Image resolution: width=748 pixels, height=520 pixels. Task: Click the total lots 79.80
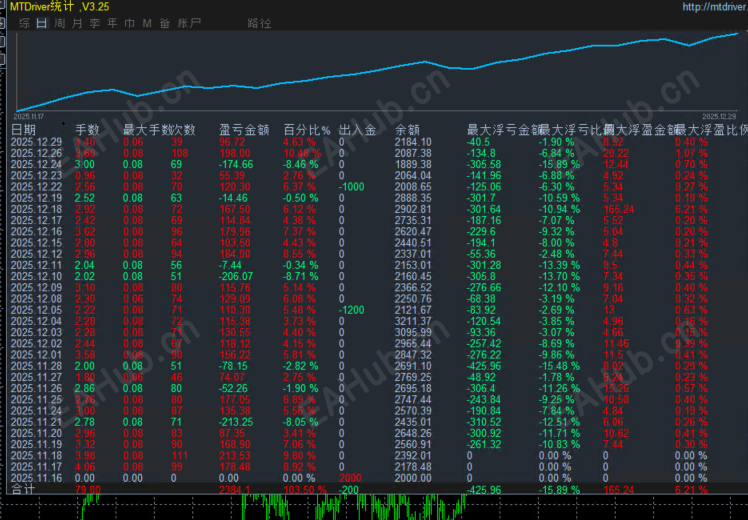[88, 489]
